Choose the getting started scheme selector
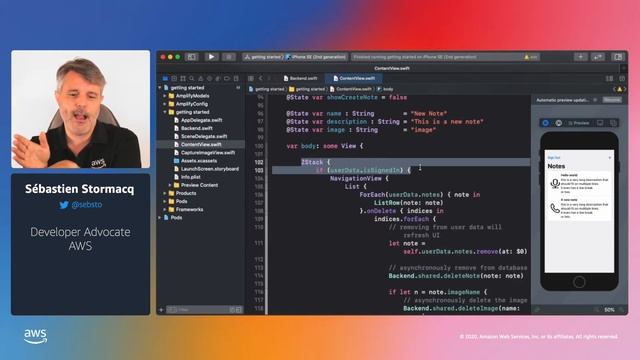This screenshot has width=640, height=360. [263, 57]
